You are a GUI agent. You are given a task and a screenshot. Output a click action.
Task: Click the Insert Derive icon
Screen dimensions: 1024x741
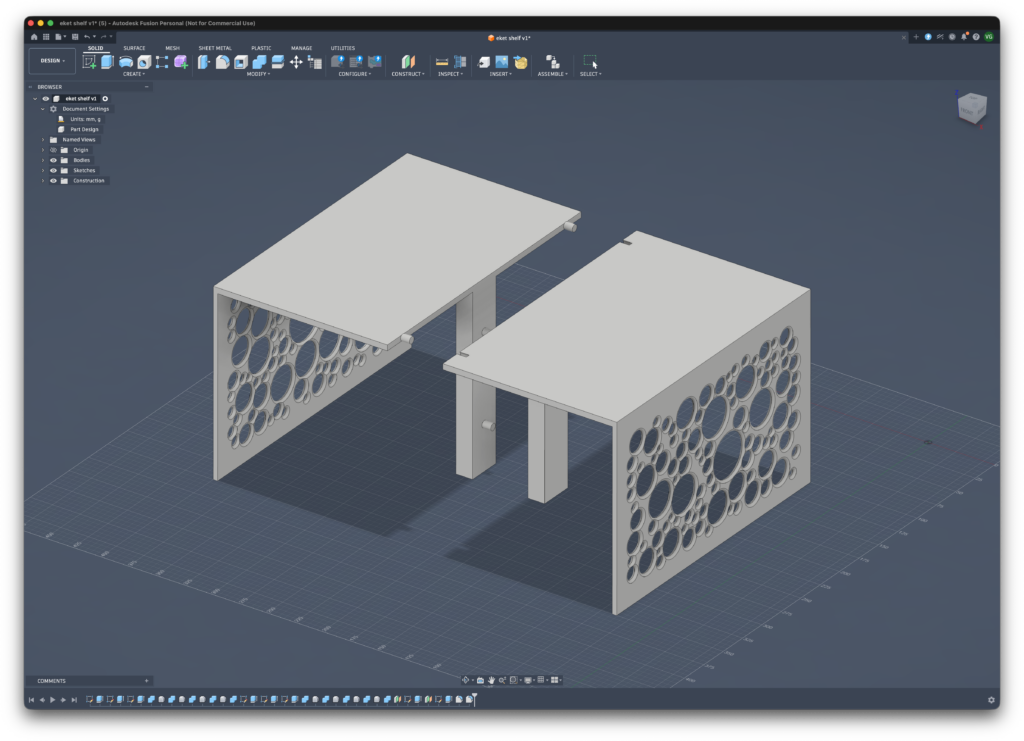484,62
